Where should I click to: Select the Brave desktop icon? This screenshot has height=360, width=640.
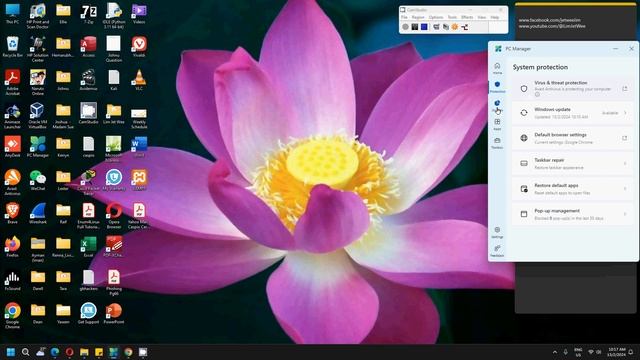pyautogui.click(x=12, y=213)
